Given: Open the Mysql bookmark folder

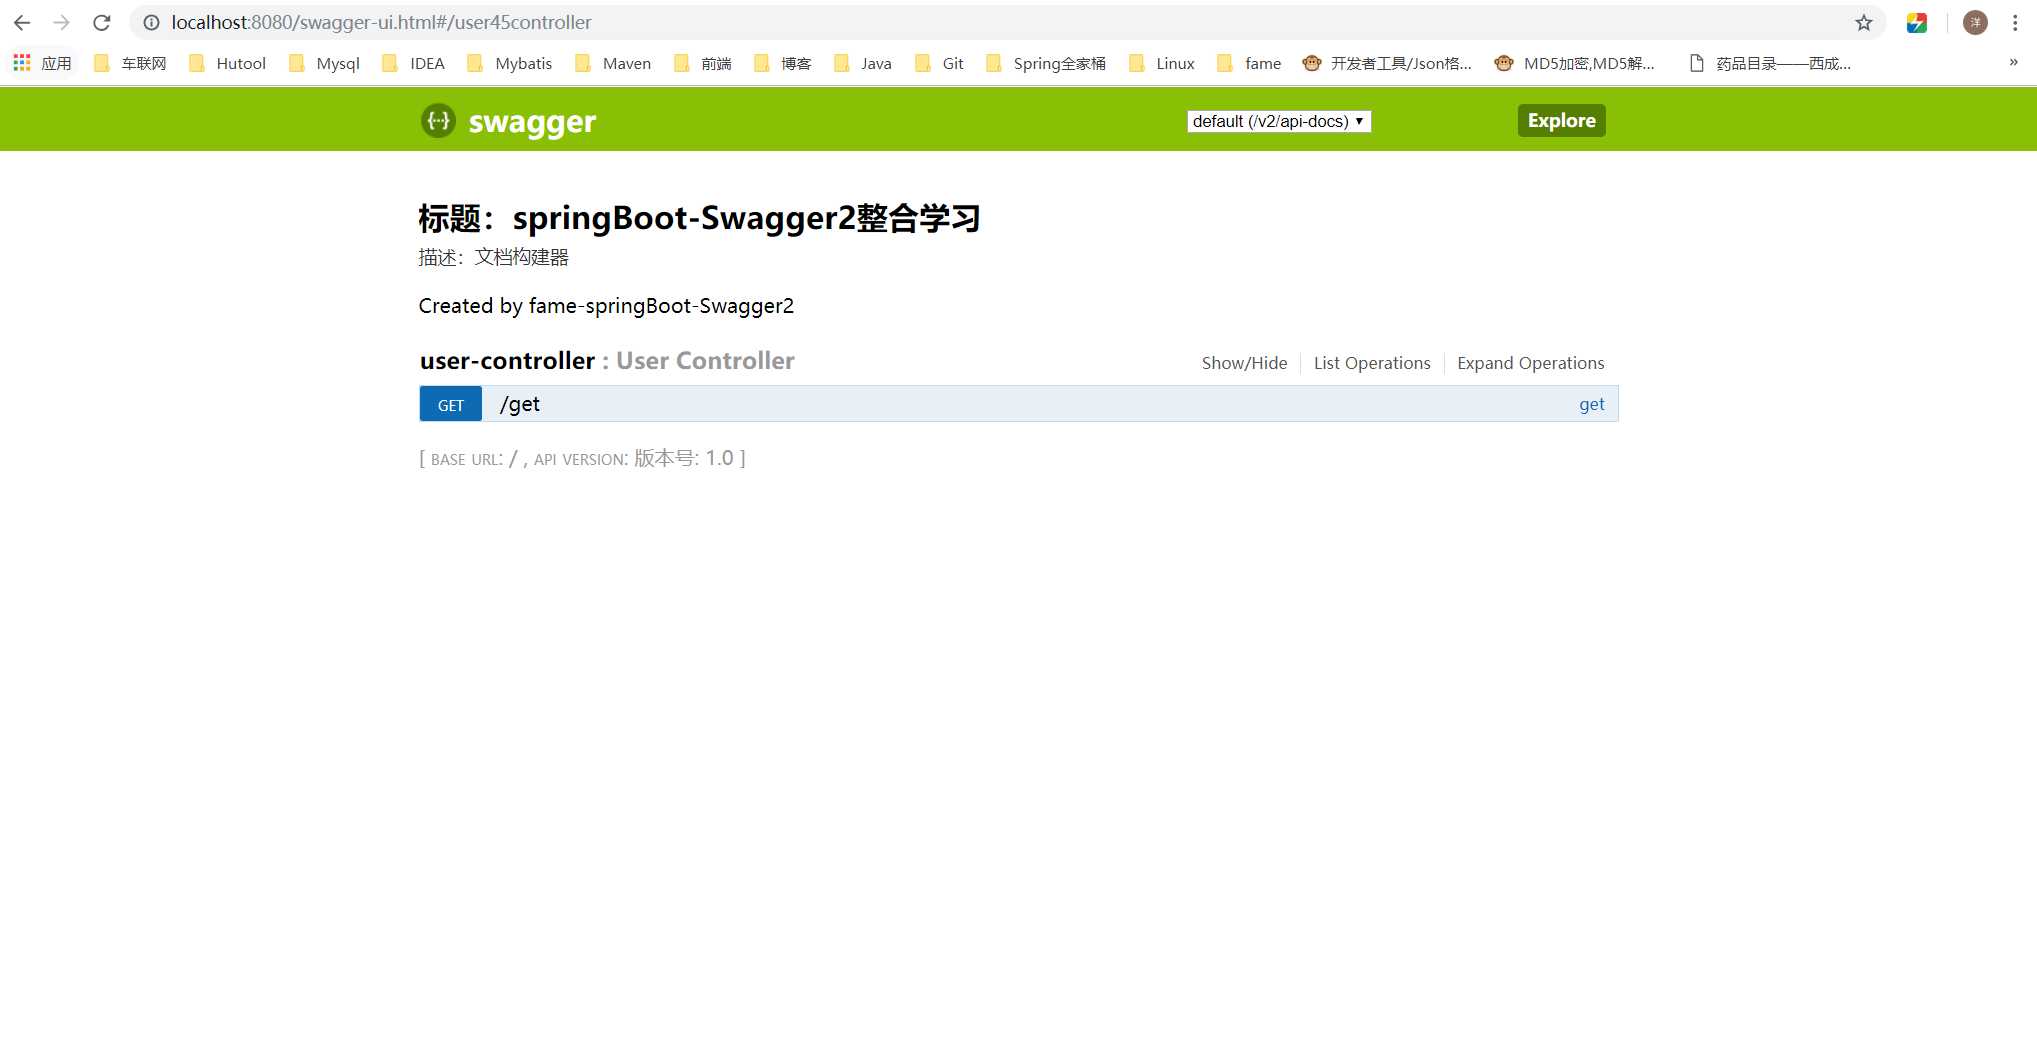Looking at the screenshot, I should click(x=324, y=63).
